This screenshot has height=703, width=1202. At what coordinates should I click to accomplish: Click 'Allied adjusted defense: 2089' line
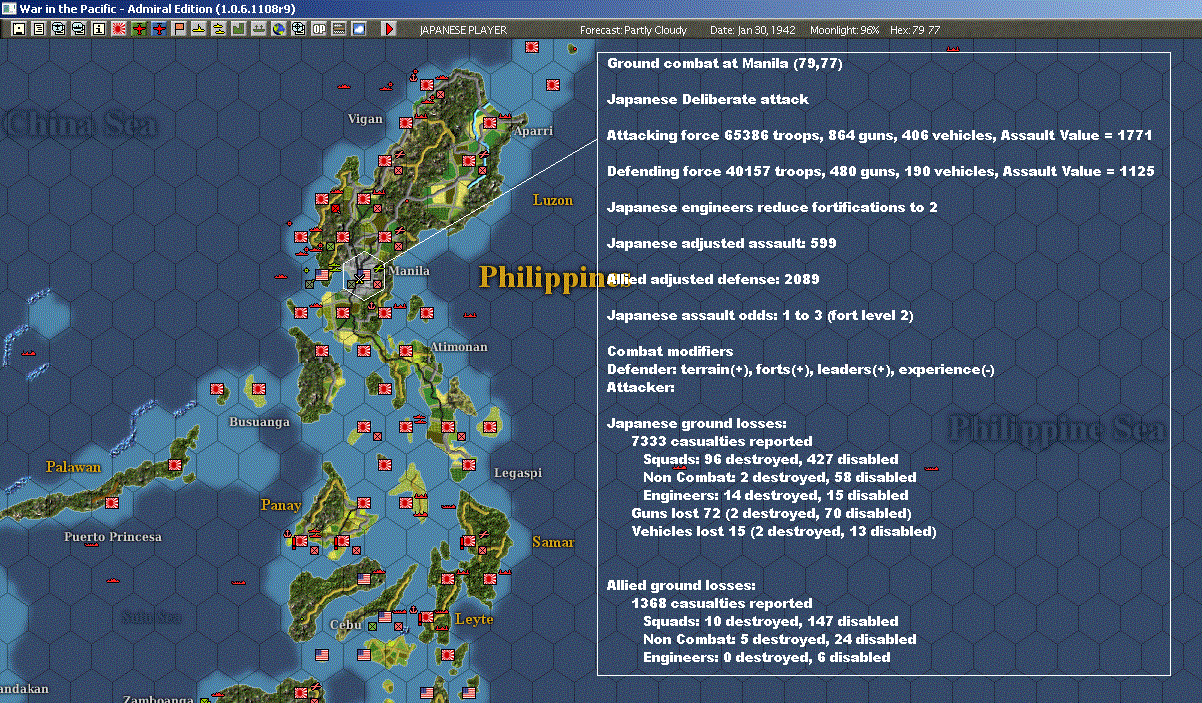[714, 279]
